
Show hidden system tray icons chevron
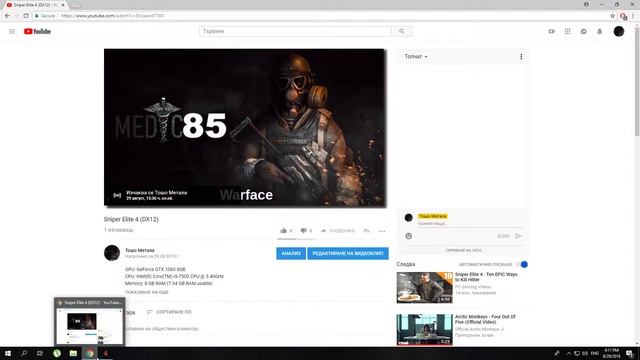569,353
